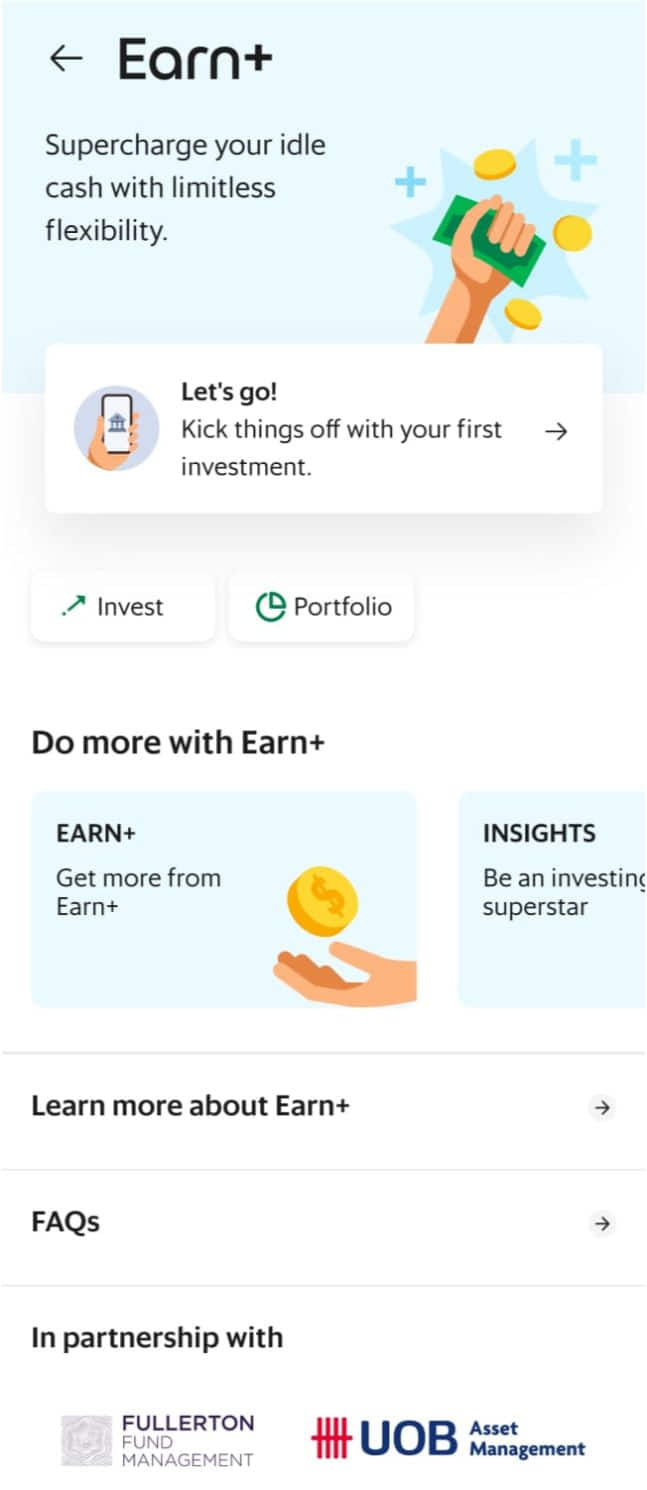Tap the phone-with-bank icon in the Let's go card
Viewport: 647px width, 1490px height.
click(117, 428)
